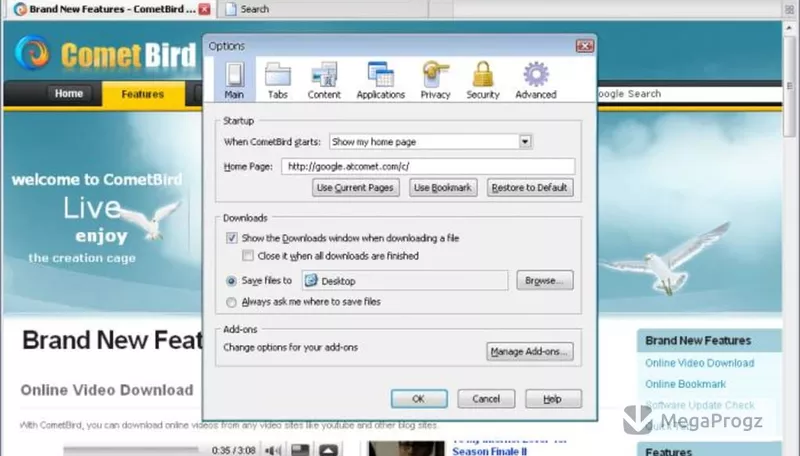Switch to the Search browser tab

coord(322,9)
